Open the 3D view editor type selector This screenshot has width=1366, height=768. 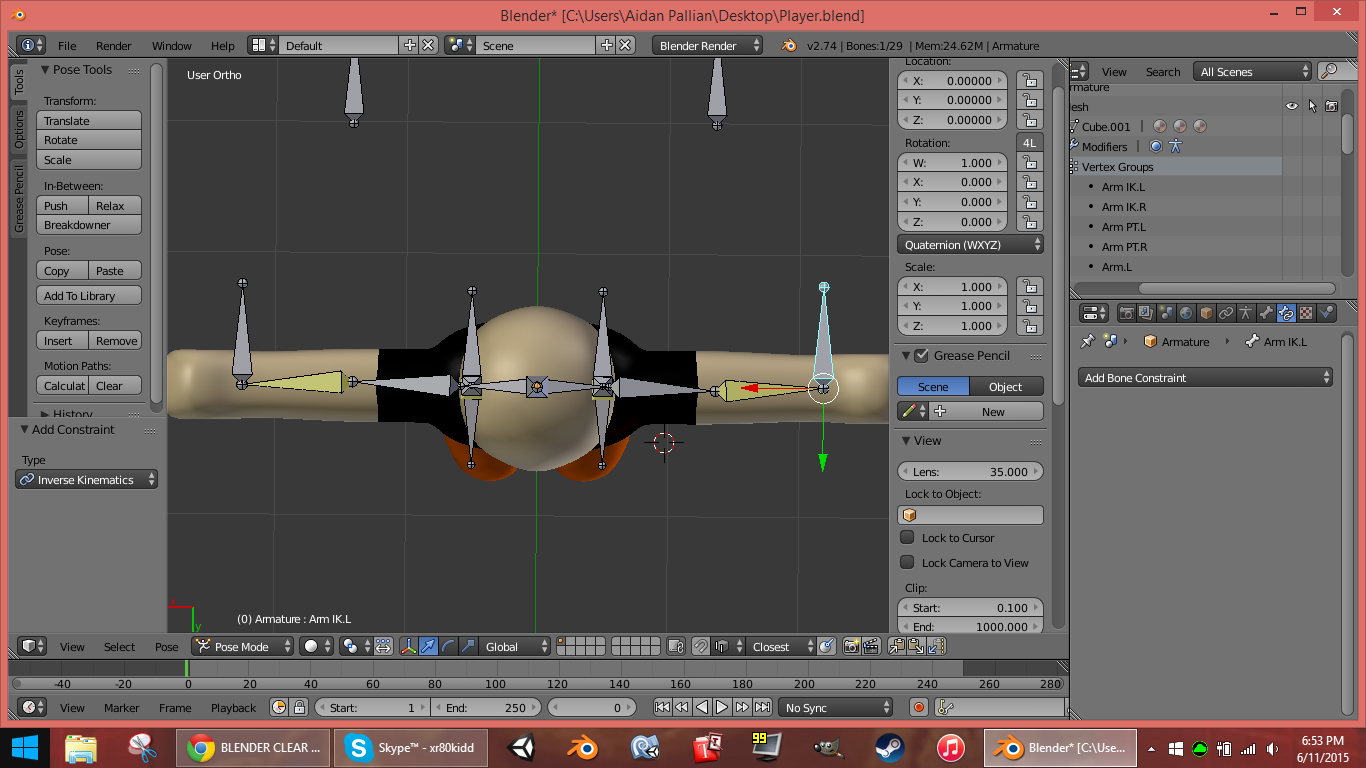pyautogui.click(x=32, y=646)
